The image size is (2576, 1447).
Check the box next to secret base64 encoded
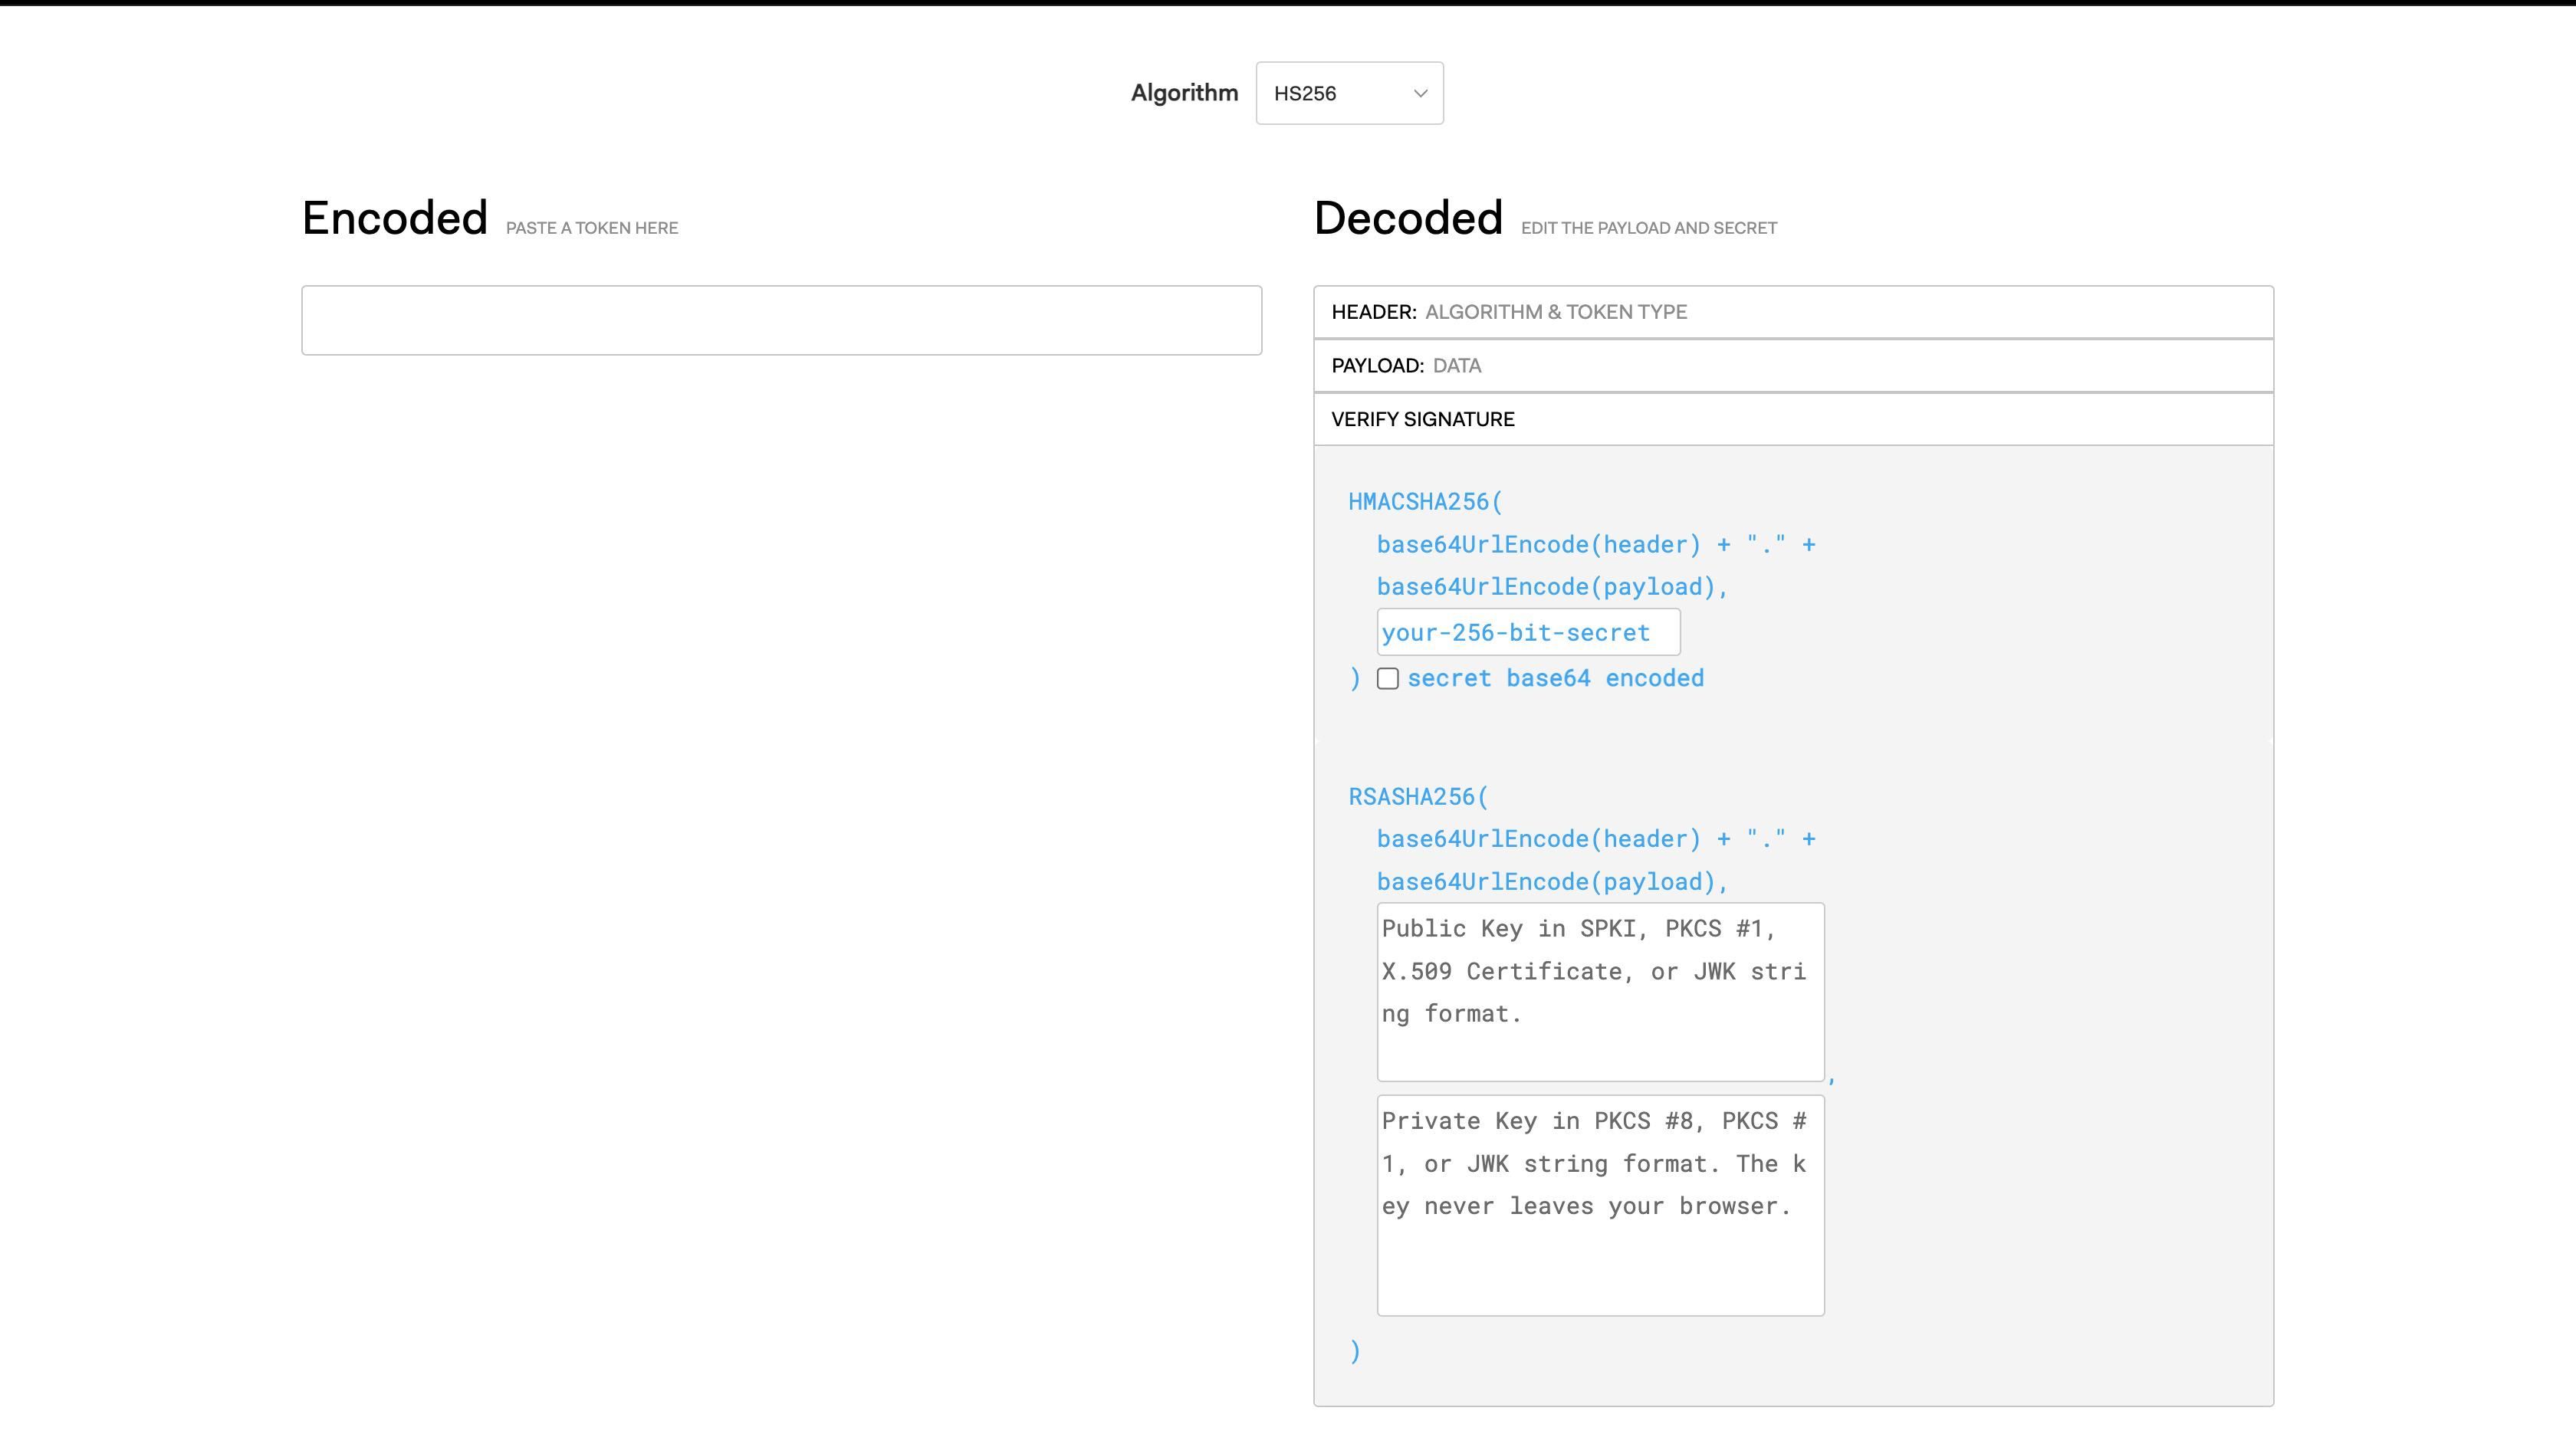[1388, 679]
